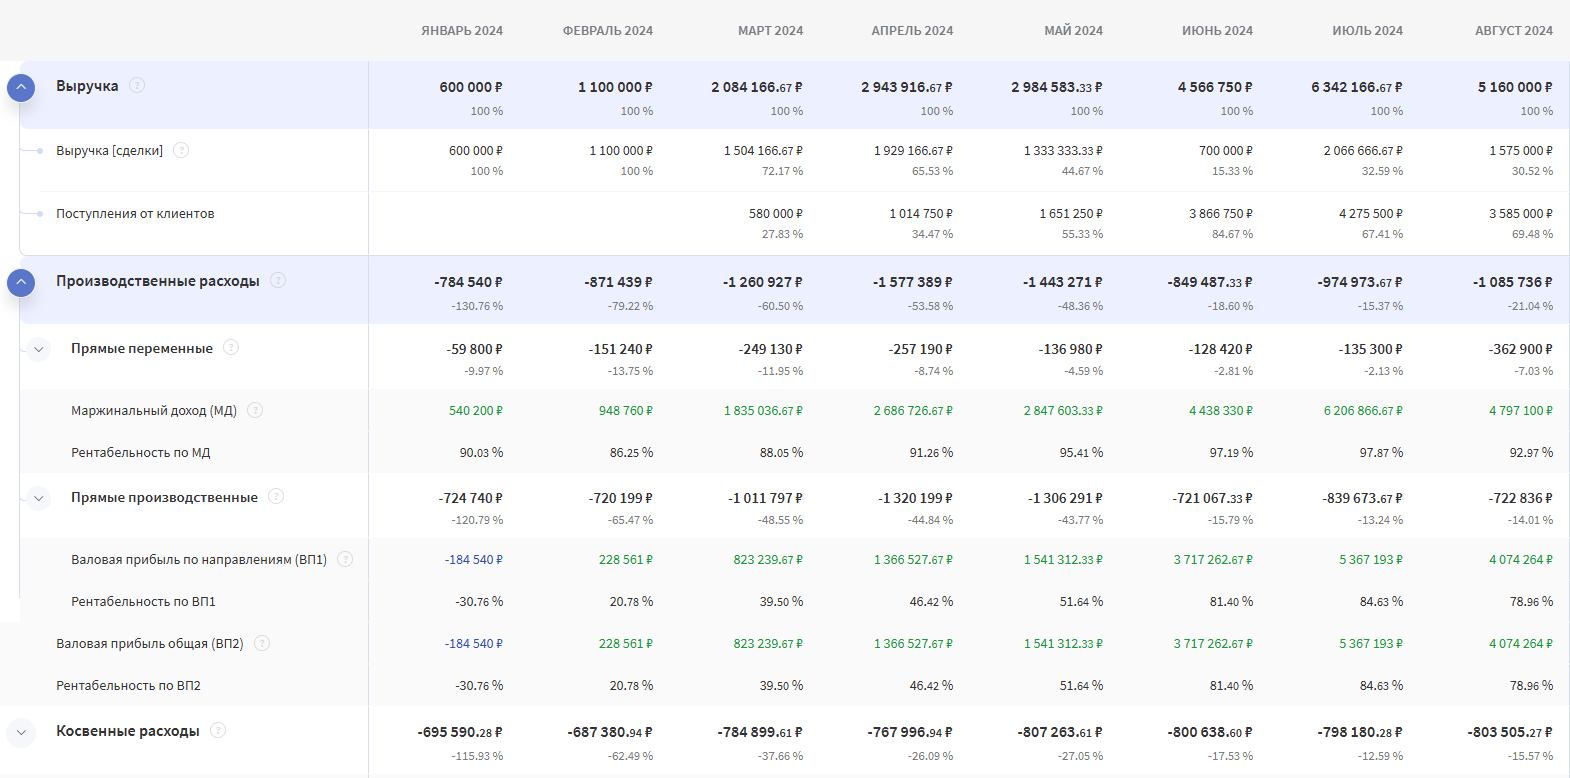1570x778 pixels.
Task: Click help icon beside Выручка [сделки]
Action: pyautogui.click(x=181, y=151)
